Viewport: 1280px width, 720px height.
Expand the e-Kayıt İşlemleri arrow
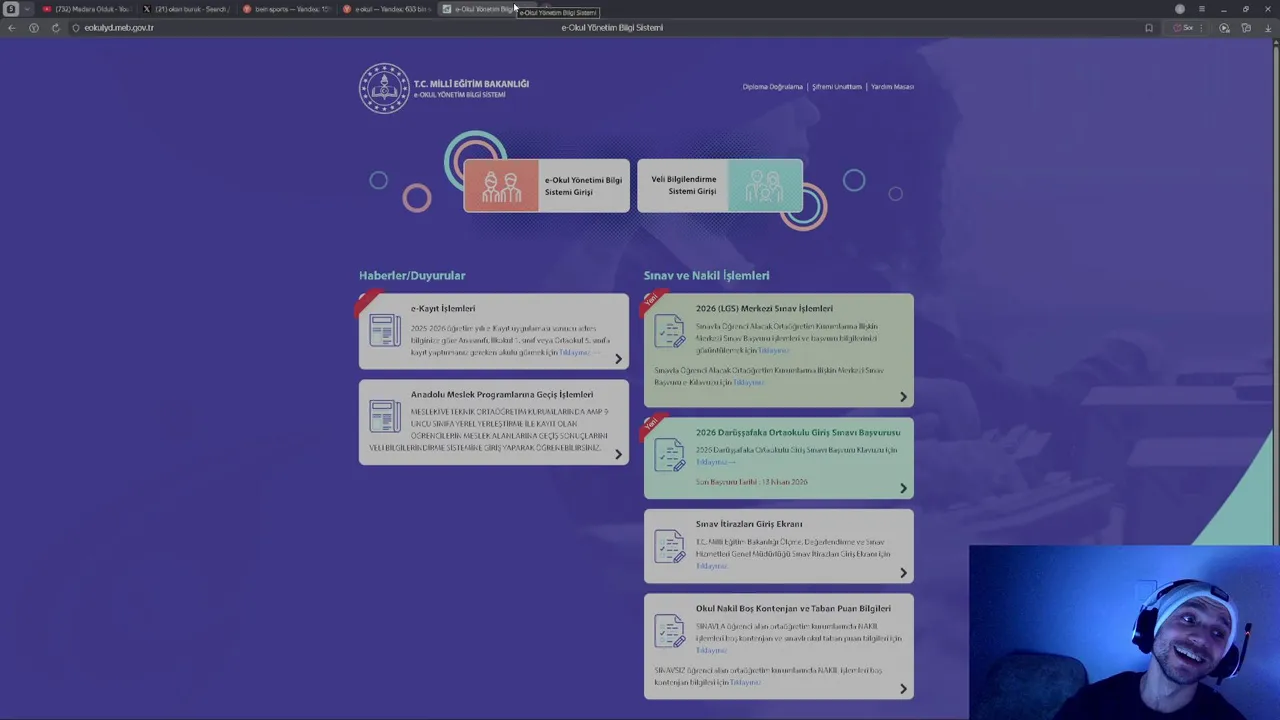tap(618, 359)
